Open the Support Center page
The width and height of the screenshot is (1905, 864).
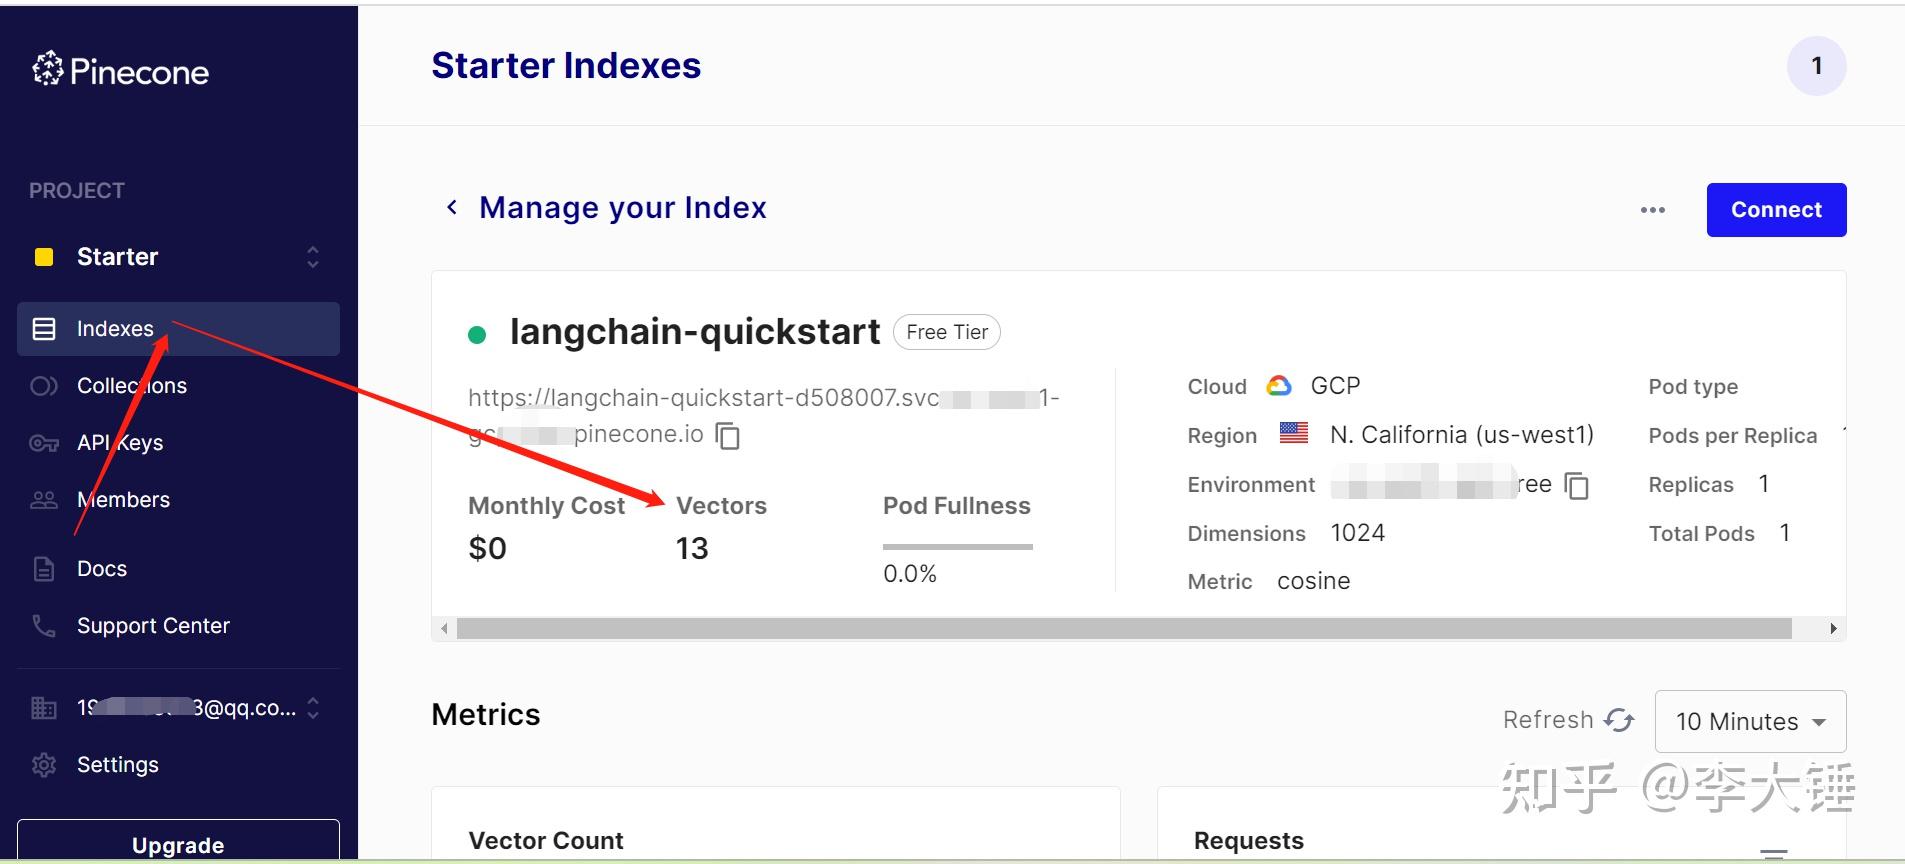pyautogui.click(x=153, y=626)
